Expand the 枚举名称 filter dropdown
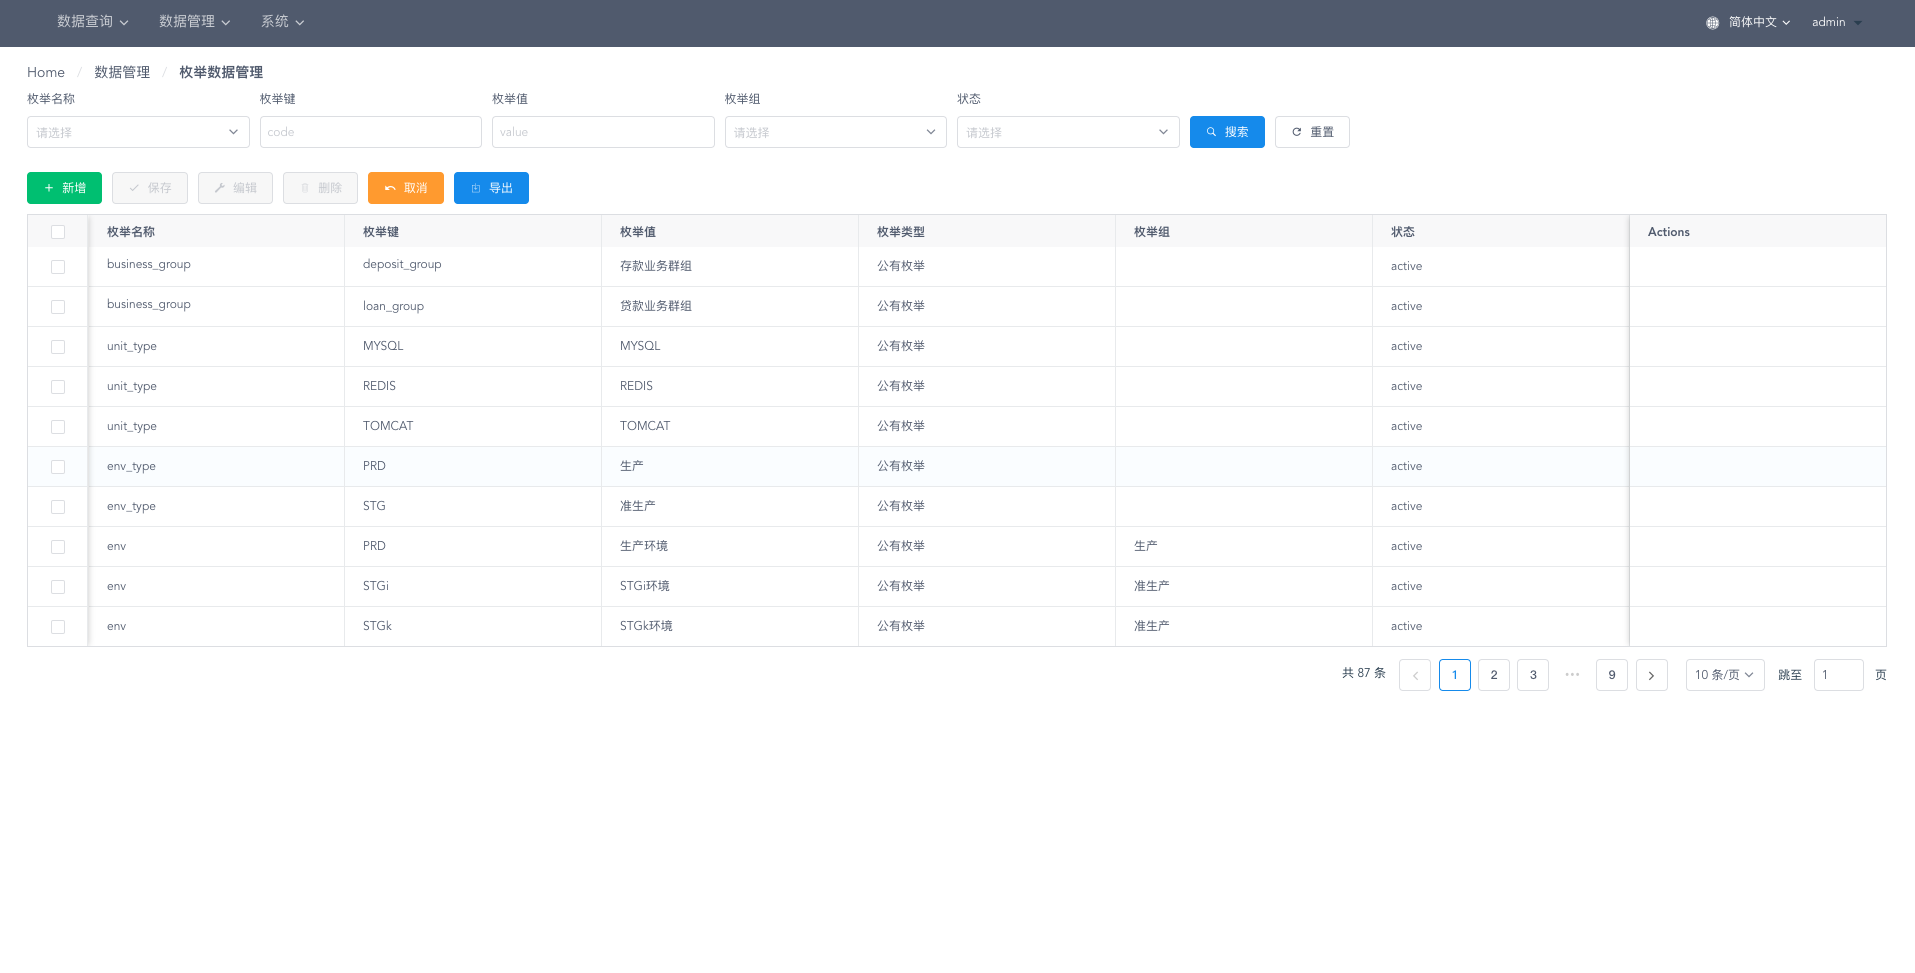1915x973 pixels. 138,132
